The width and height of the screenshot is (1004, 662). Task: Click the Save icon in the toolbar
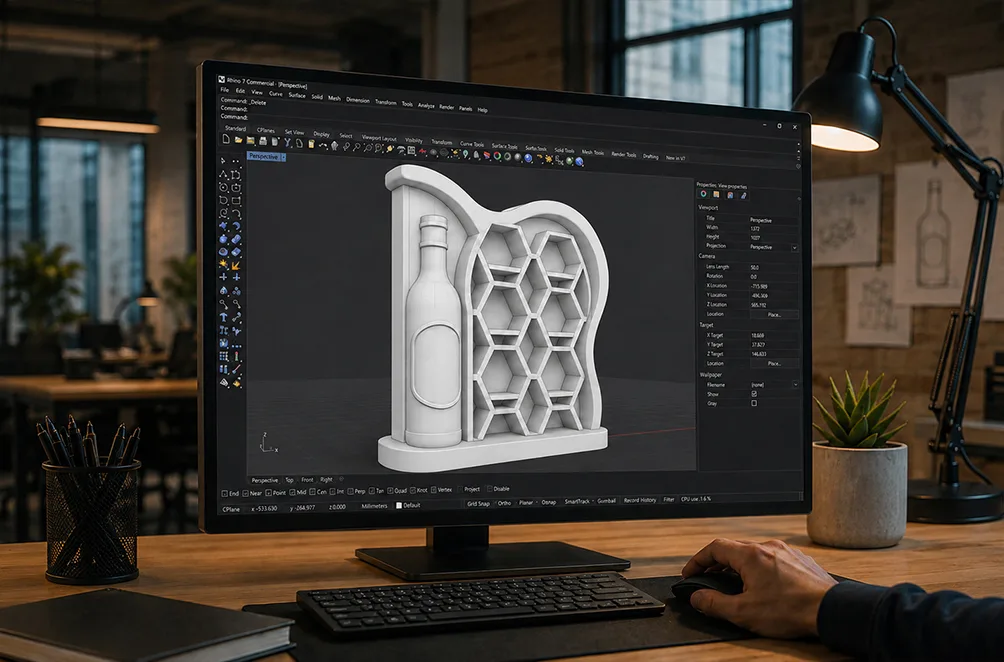coord(251,140)
